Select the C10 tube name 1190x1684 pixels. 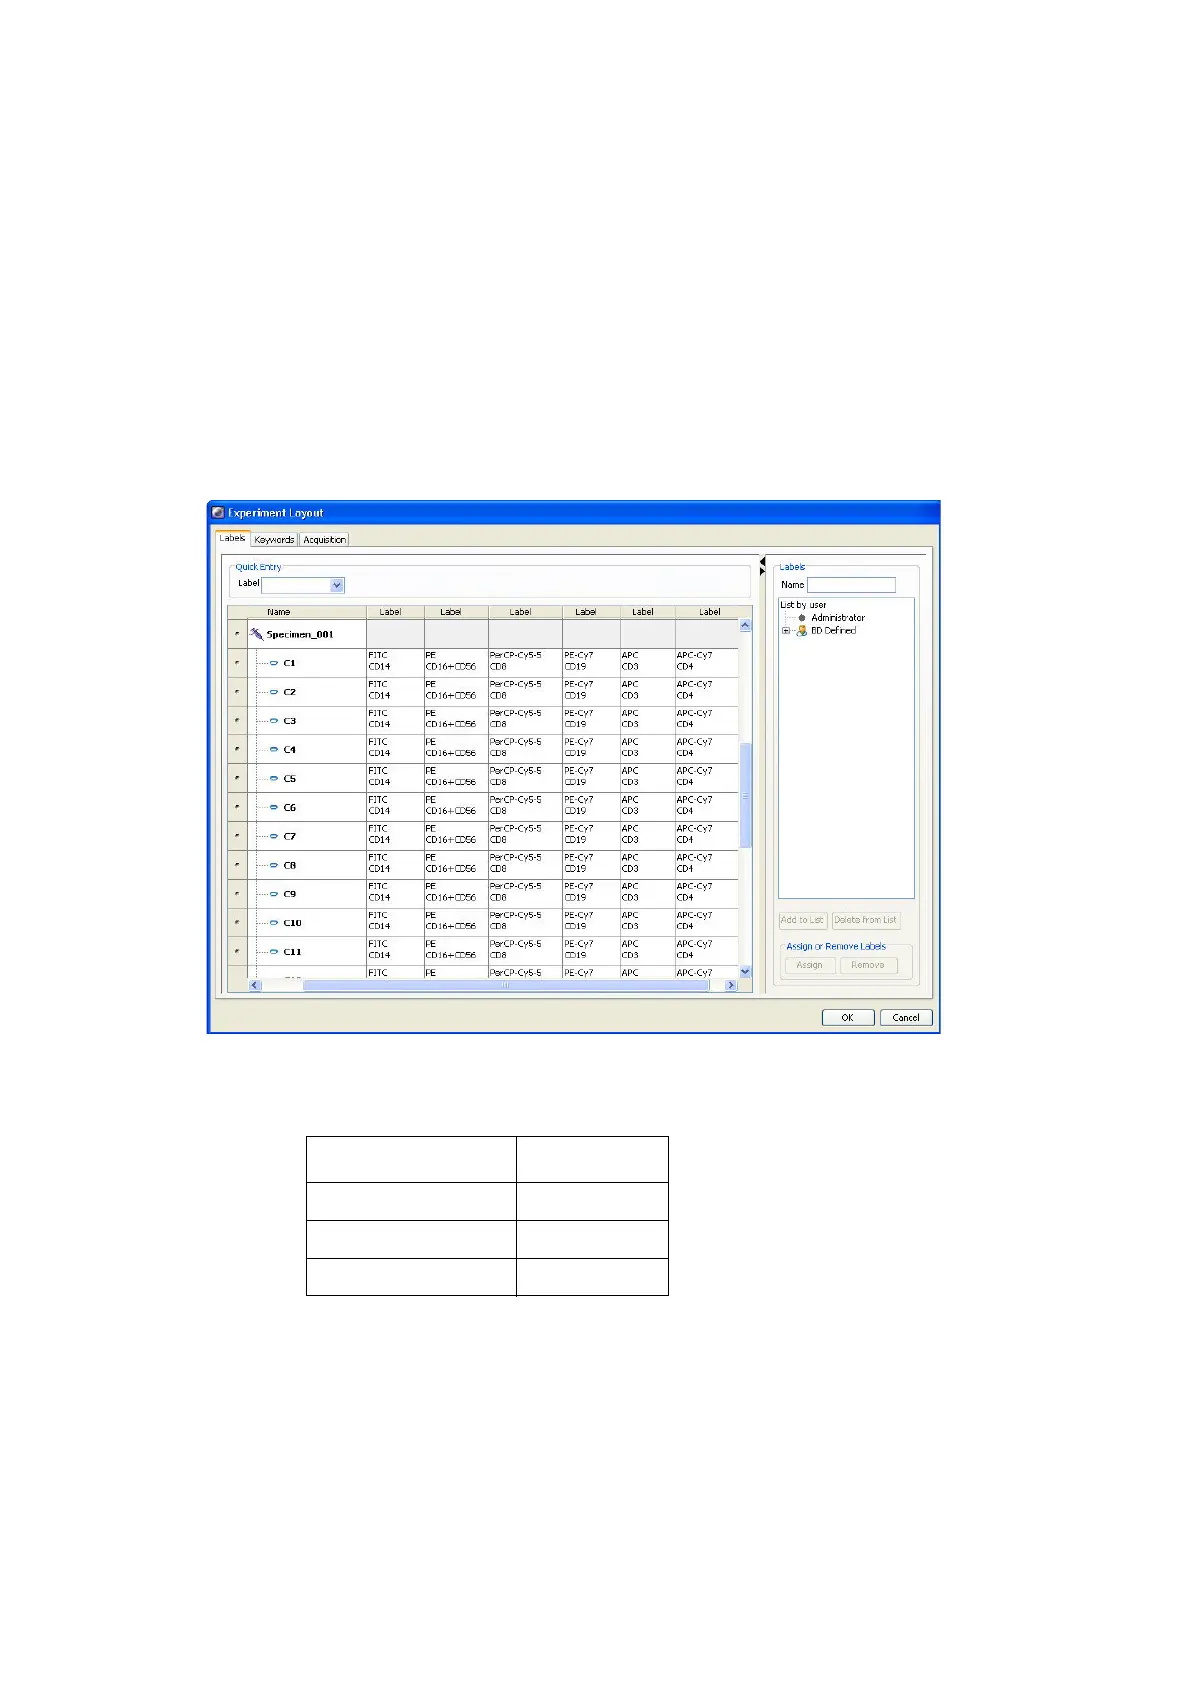click(292, 923)
